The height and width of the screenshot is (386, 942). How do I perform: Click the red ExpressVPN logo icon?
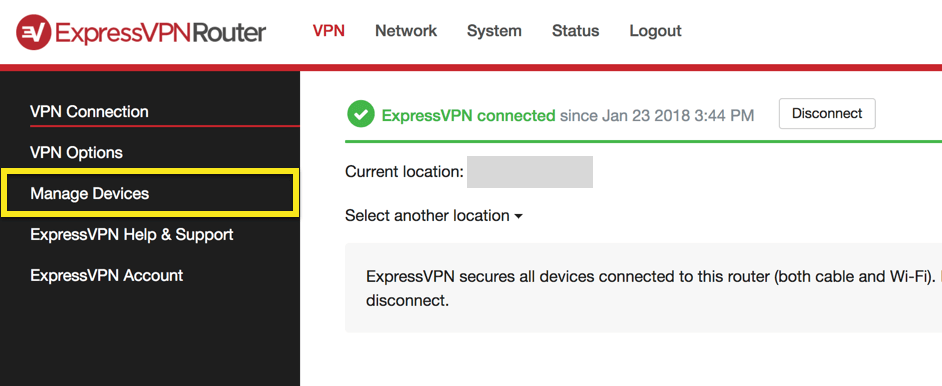tap(33, 32)
